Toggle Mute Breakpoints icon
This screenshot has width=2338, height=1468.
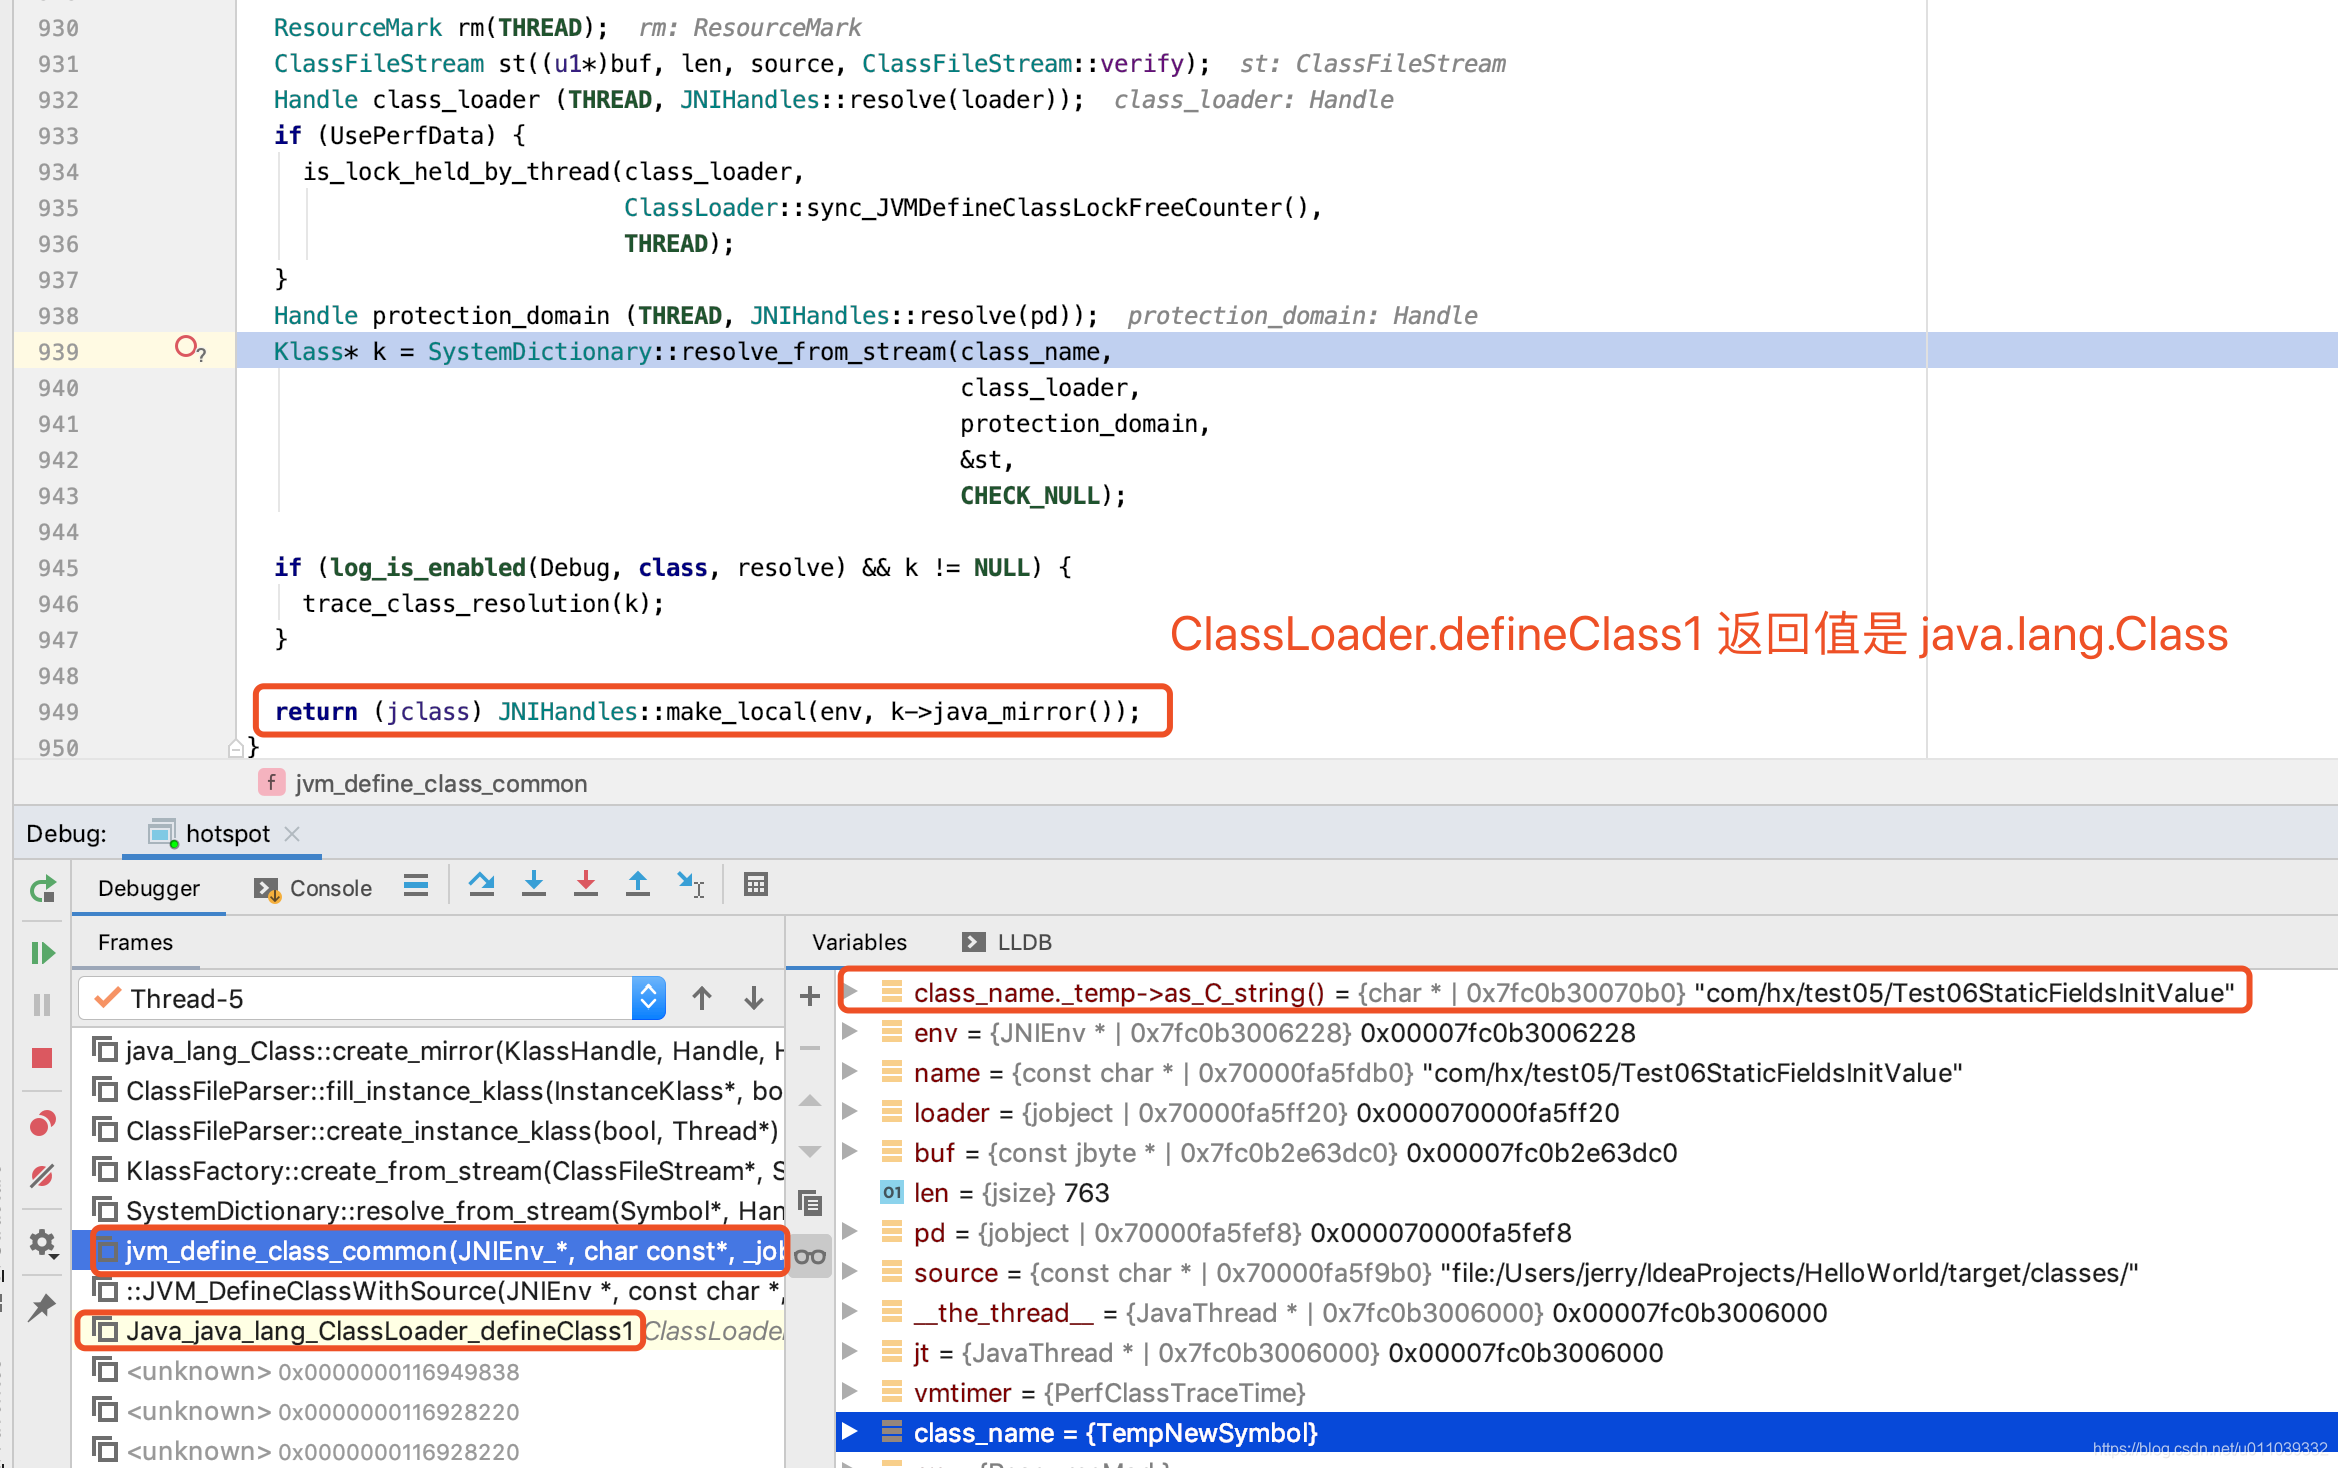tap(42, 1176)
